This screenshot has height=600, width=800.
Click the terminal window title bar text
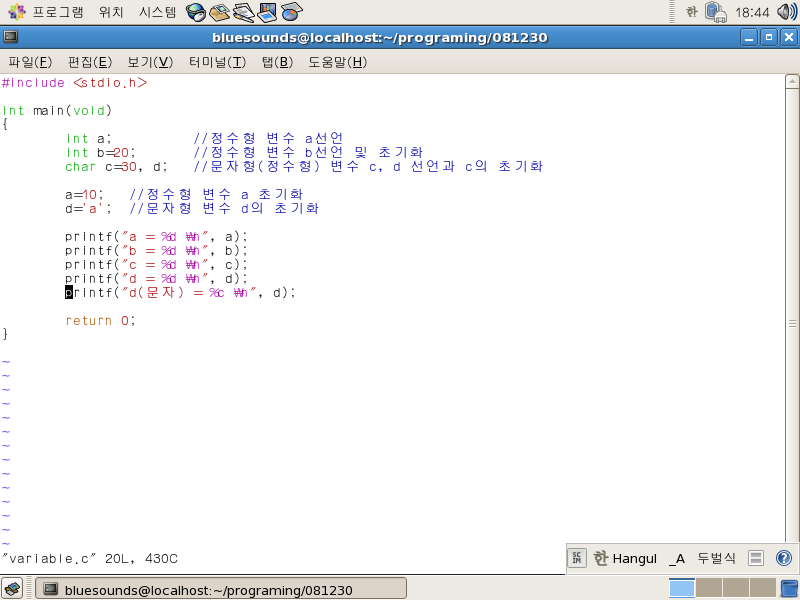click(380, 37)
